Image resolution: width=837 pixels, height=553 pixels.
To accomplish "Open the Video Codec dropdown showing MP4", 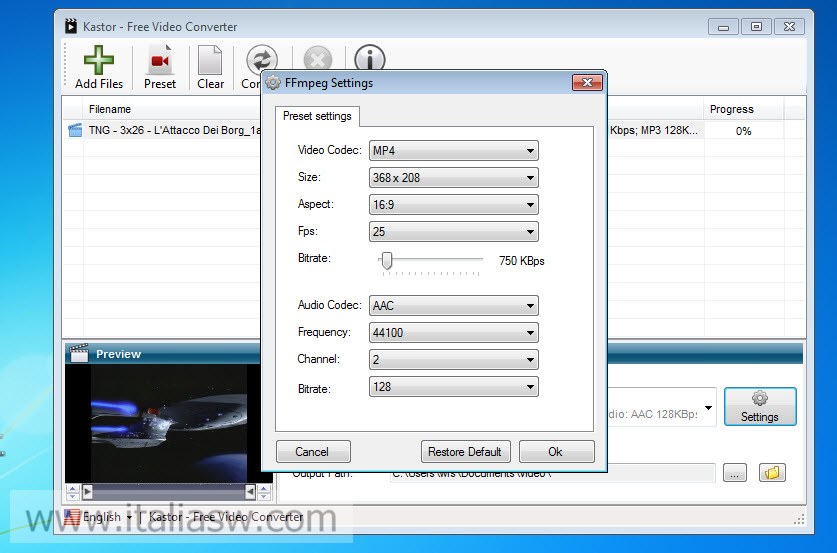I will click(x=453, y=151).
